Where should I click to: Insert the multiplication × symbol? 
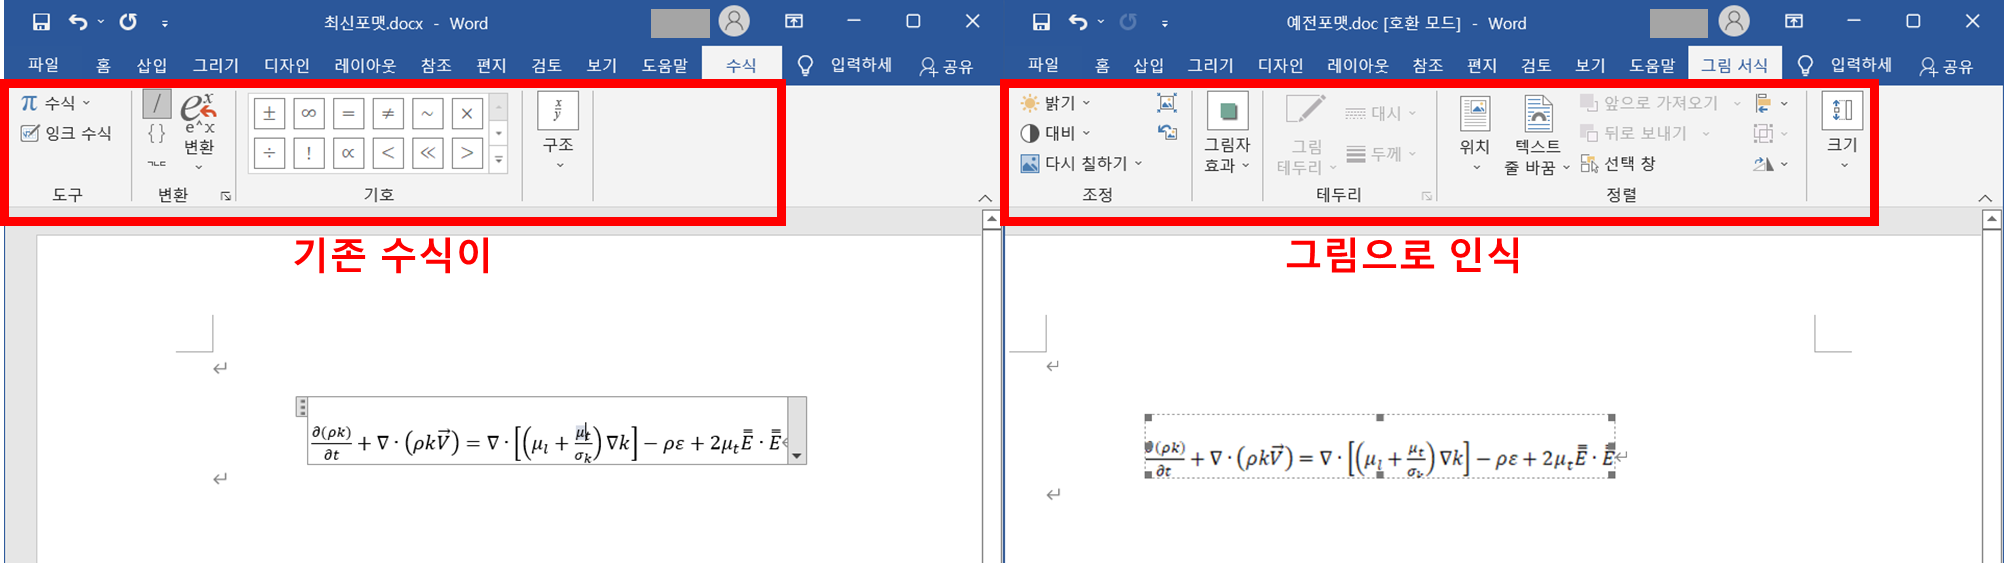pos(467,114)
